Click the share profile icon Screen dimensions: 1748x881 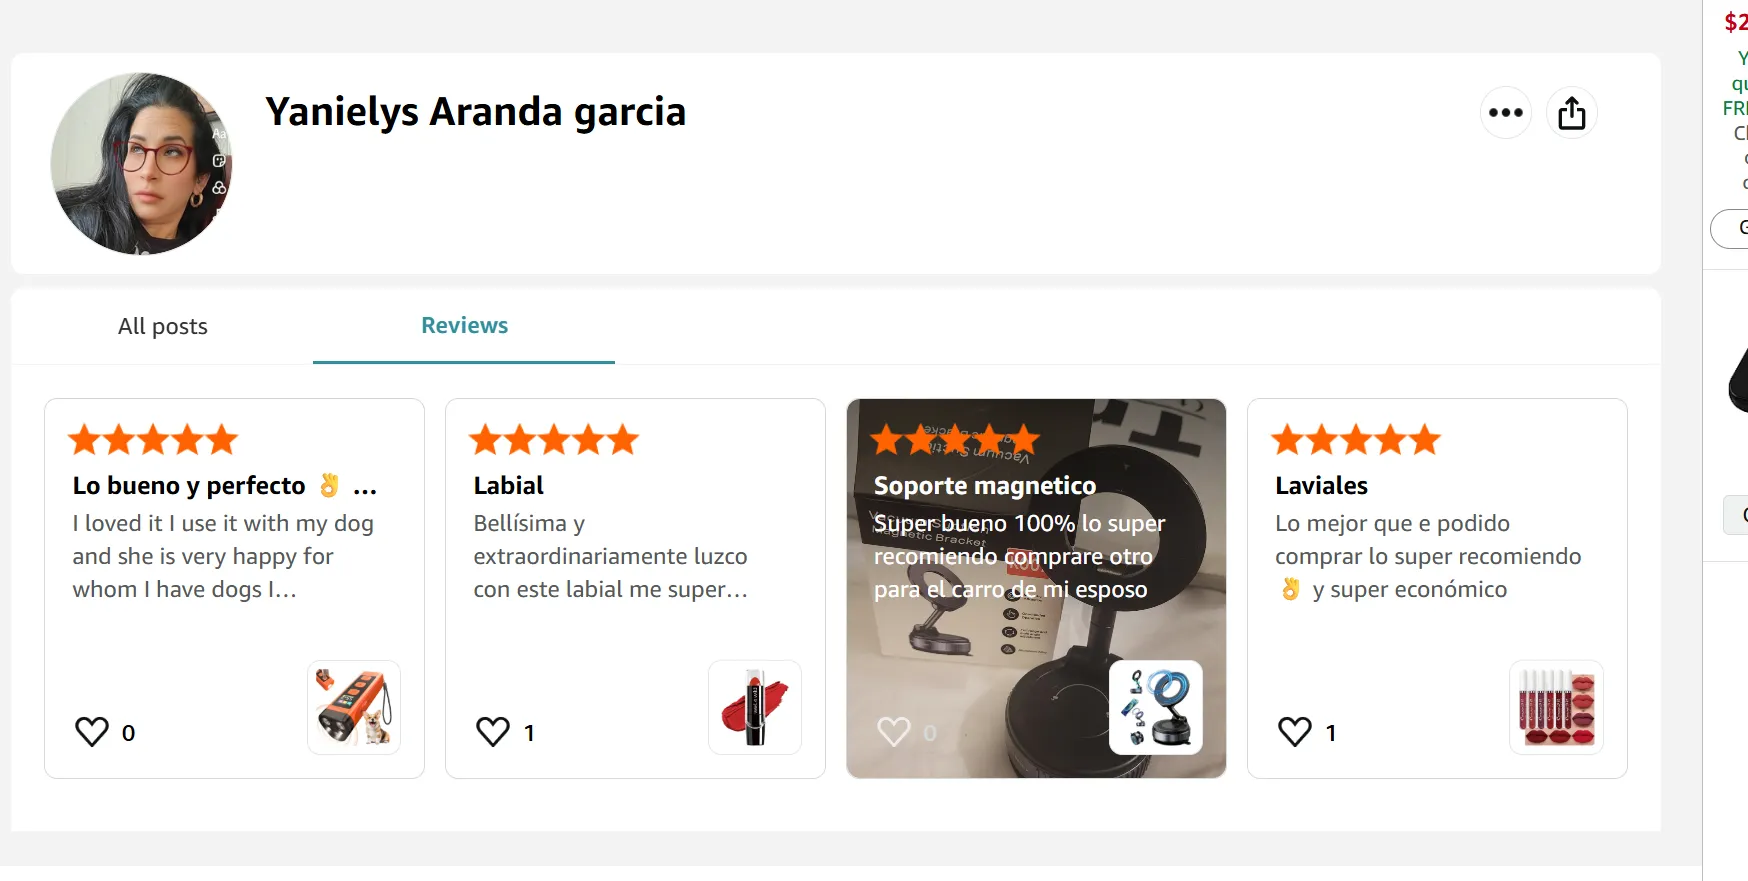click(1571, 113)
